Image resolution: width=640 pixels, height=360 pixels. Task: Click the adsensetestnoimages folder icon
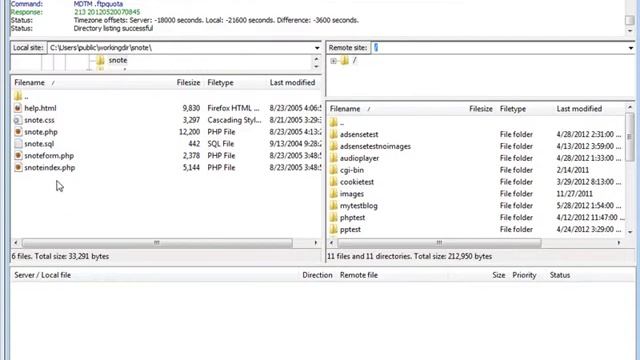pos(333,146)
